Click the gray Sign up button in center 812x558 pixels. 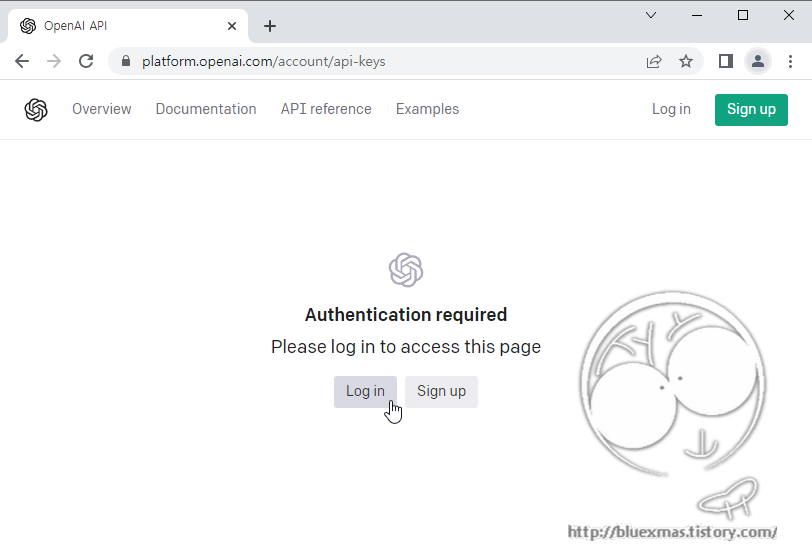441,391
